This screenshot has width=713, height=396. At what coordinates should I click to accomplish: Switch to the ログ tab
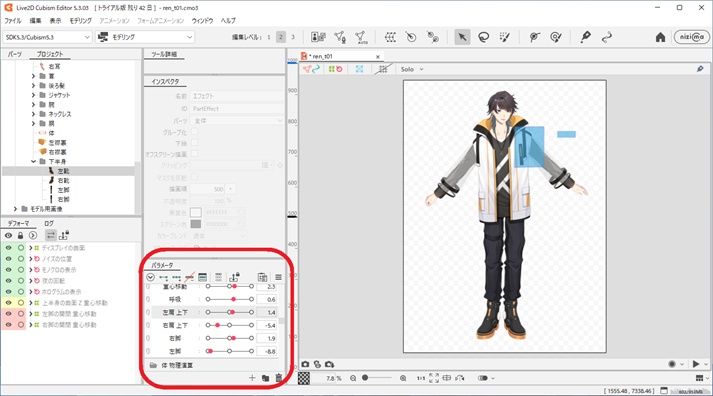point(49,223)
